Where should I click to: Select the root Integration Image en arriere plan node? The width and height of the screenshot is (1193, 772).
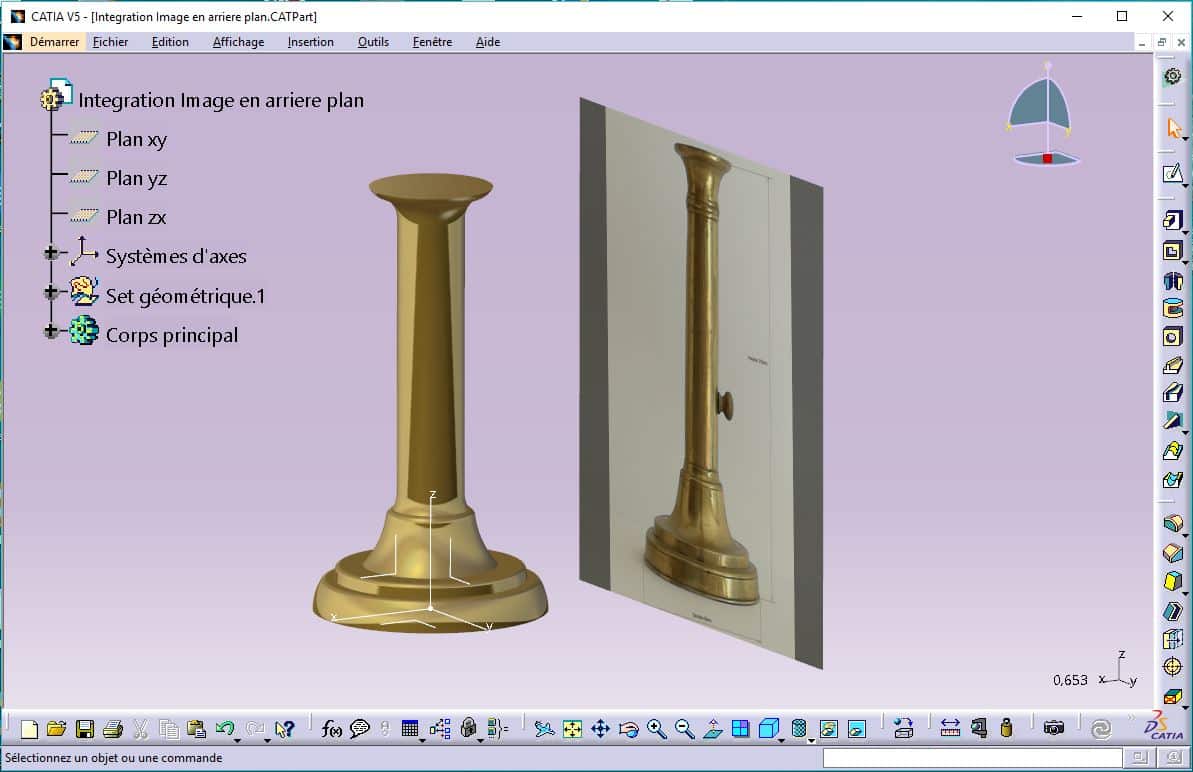point(221,100)
